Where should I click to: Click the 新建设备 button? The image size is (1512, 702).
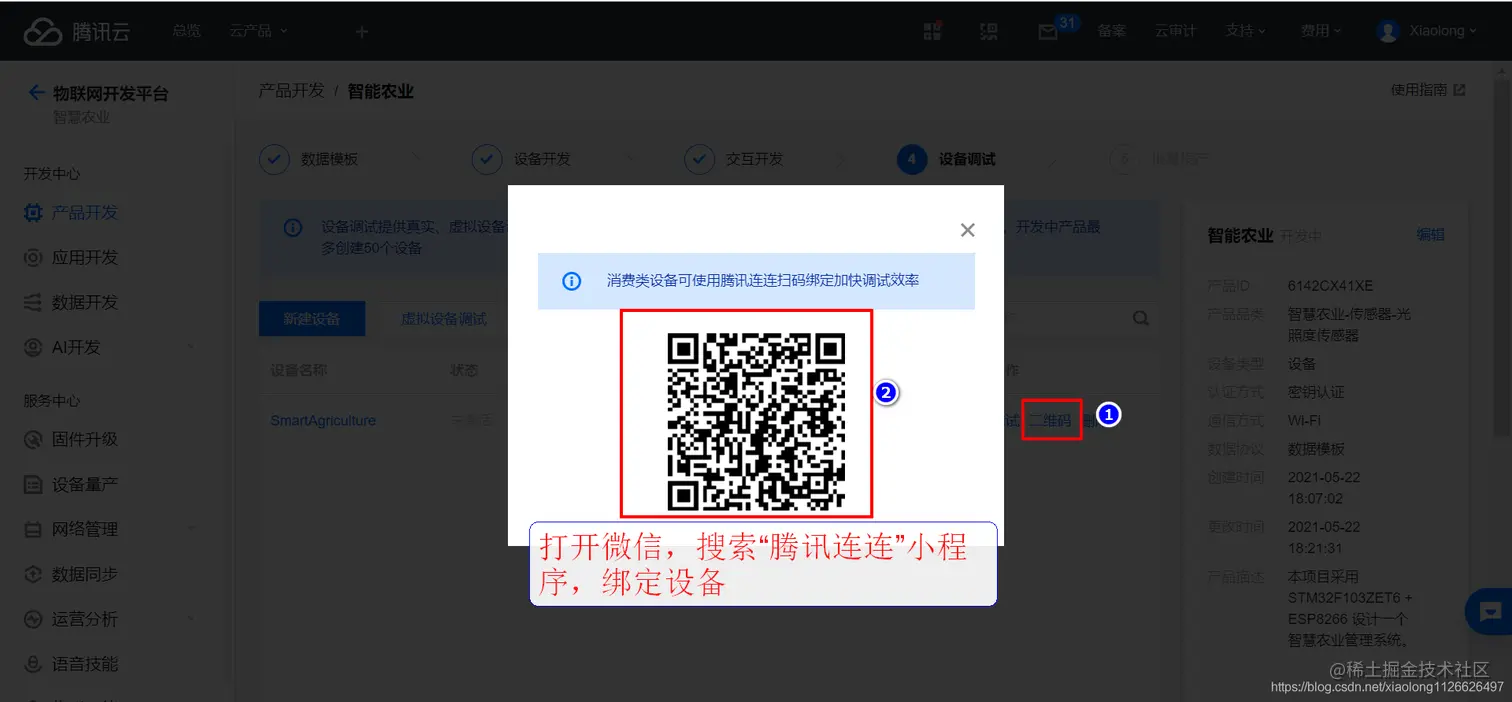tap(312, 319)
